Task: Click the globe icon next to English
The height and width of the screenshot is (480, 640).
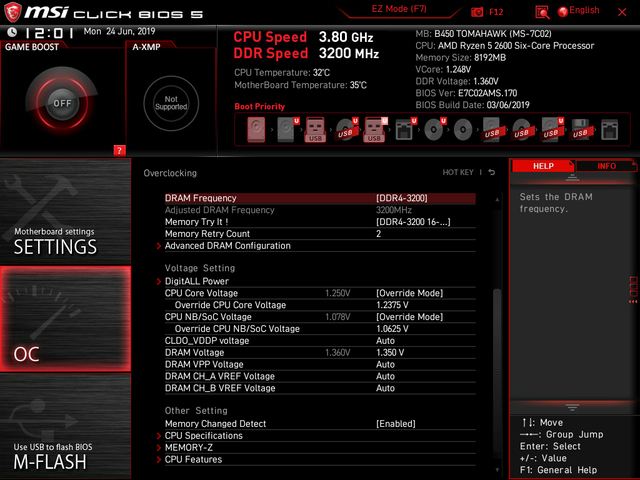Action: pos(562,12)
